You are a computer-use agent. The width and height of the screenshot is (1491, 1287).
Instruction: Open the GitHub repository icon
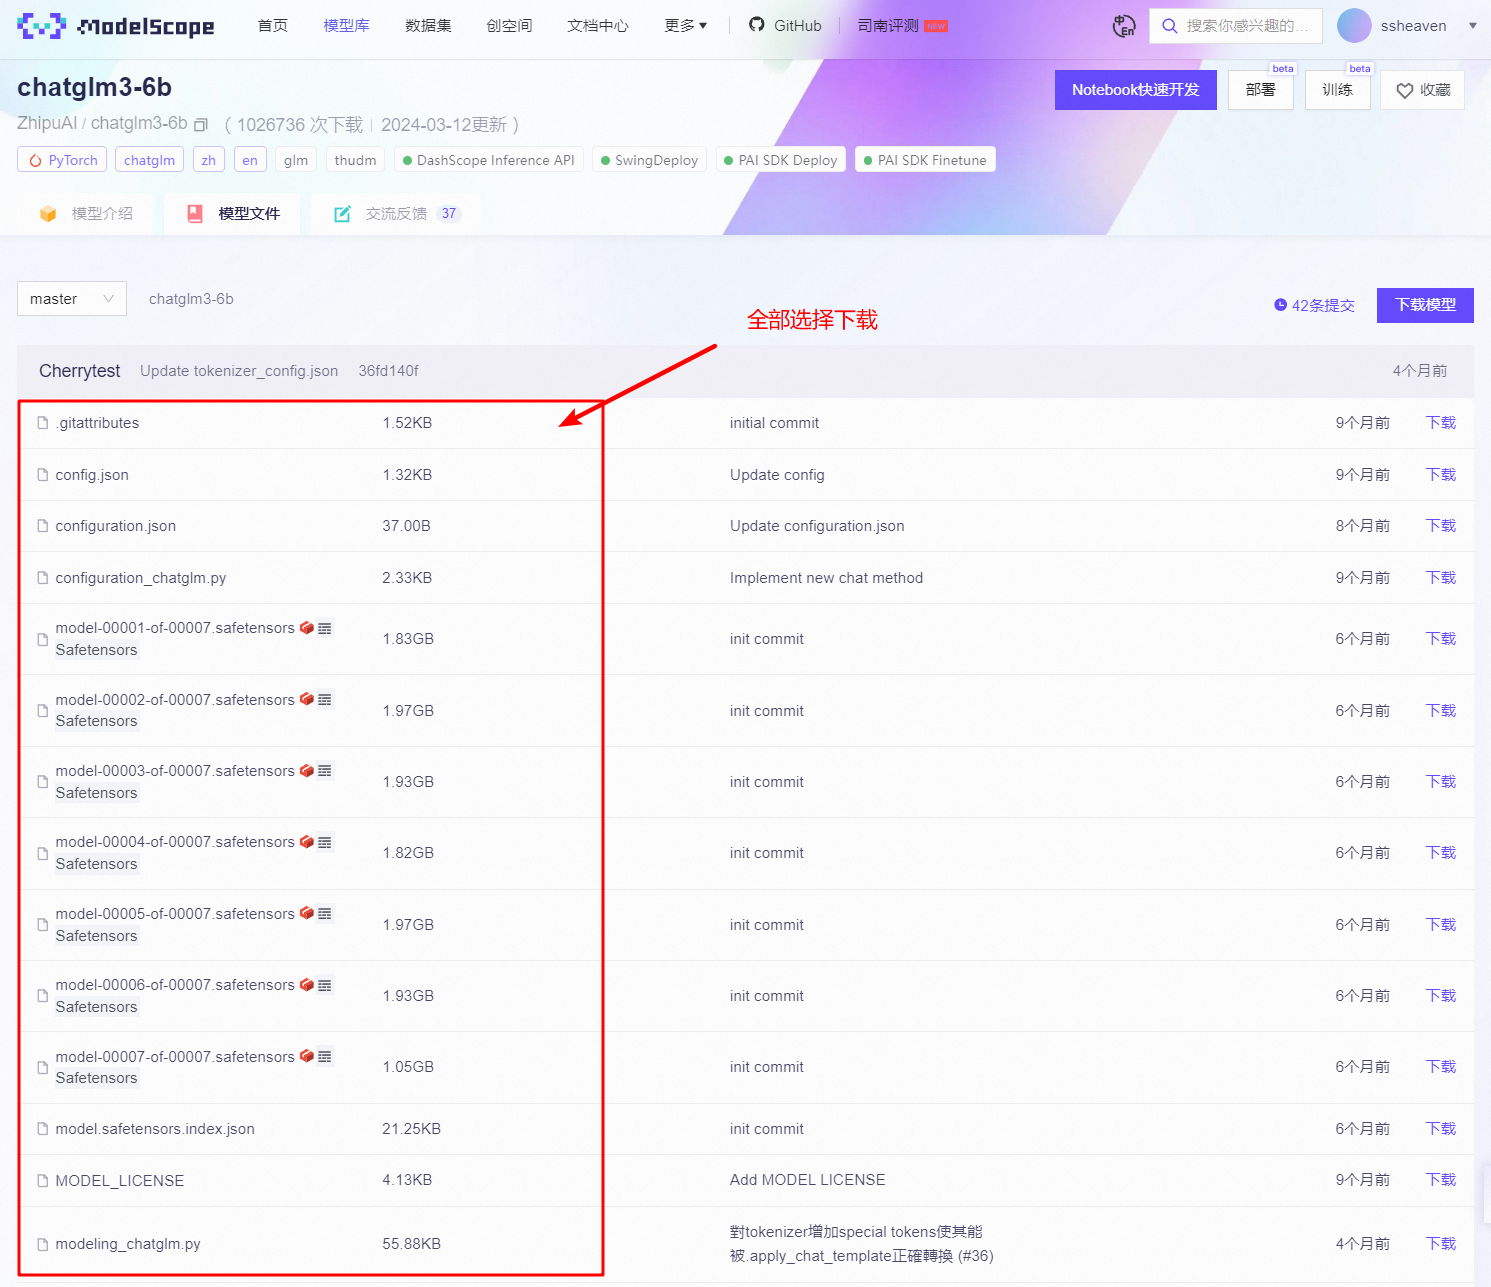(757, 25)
